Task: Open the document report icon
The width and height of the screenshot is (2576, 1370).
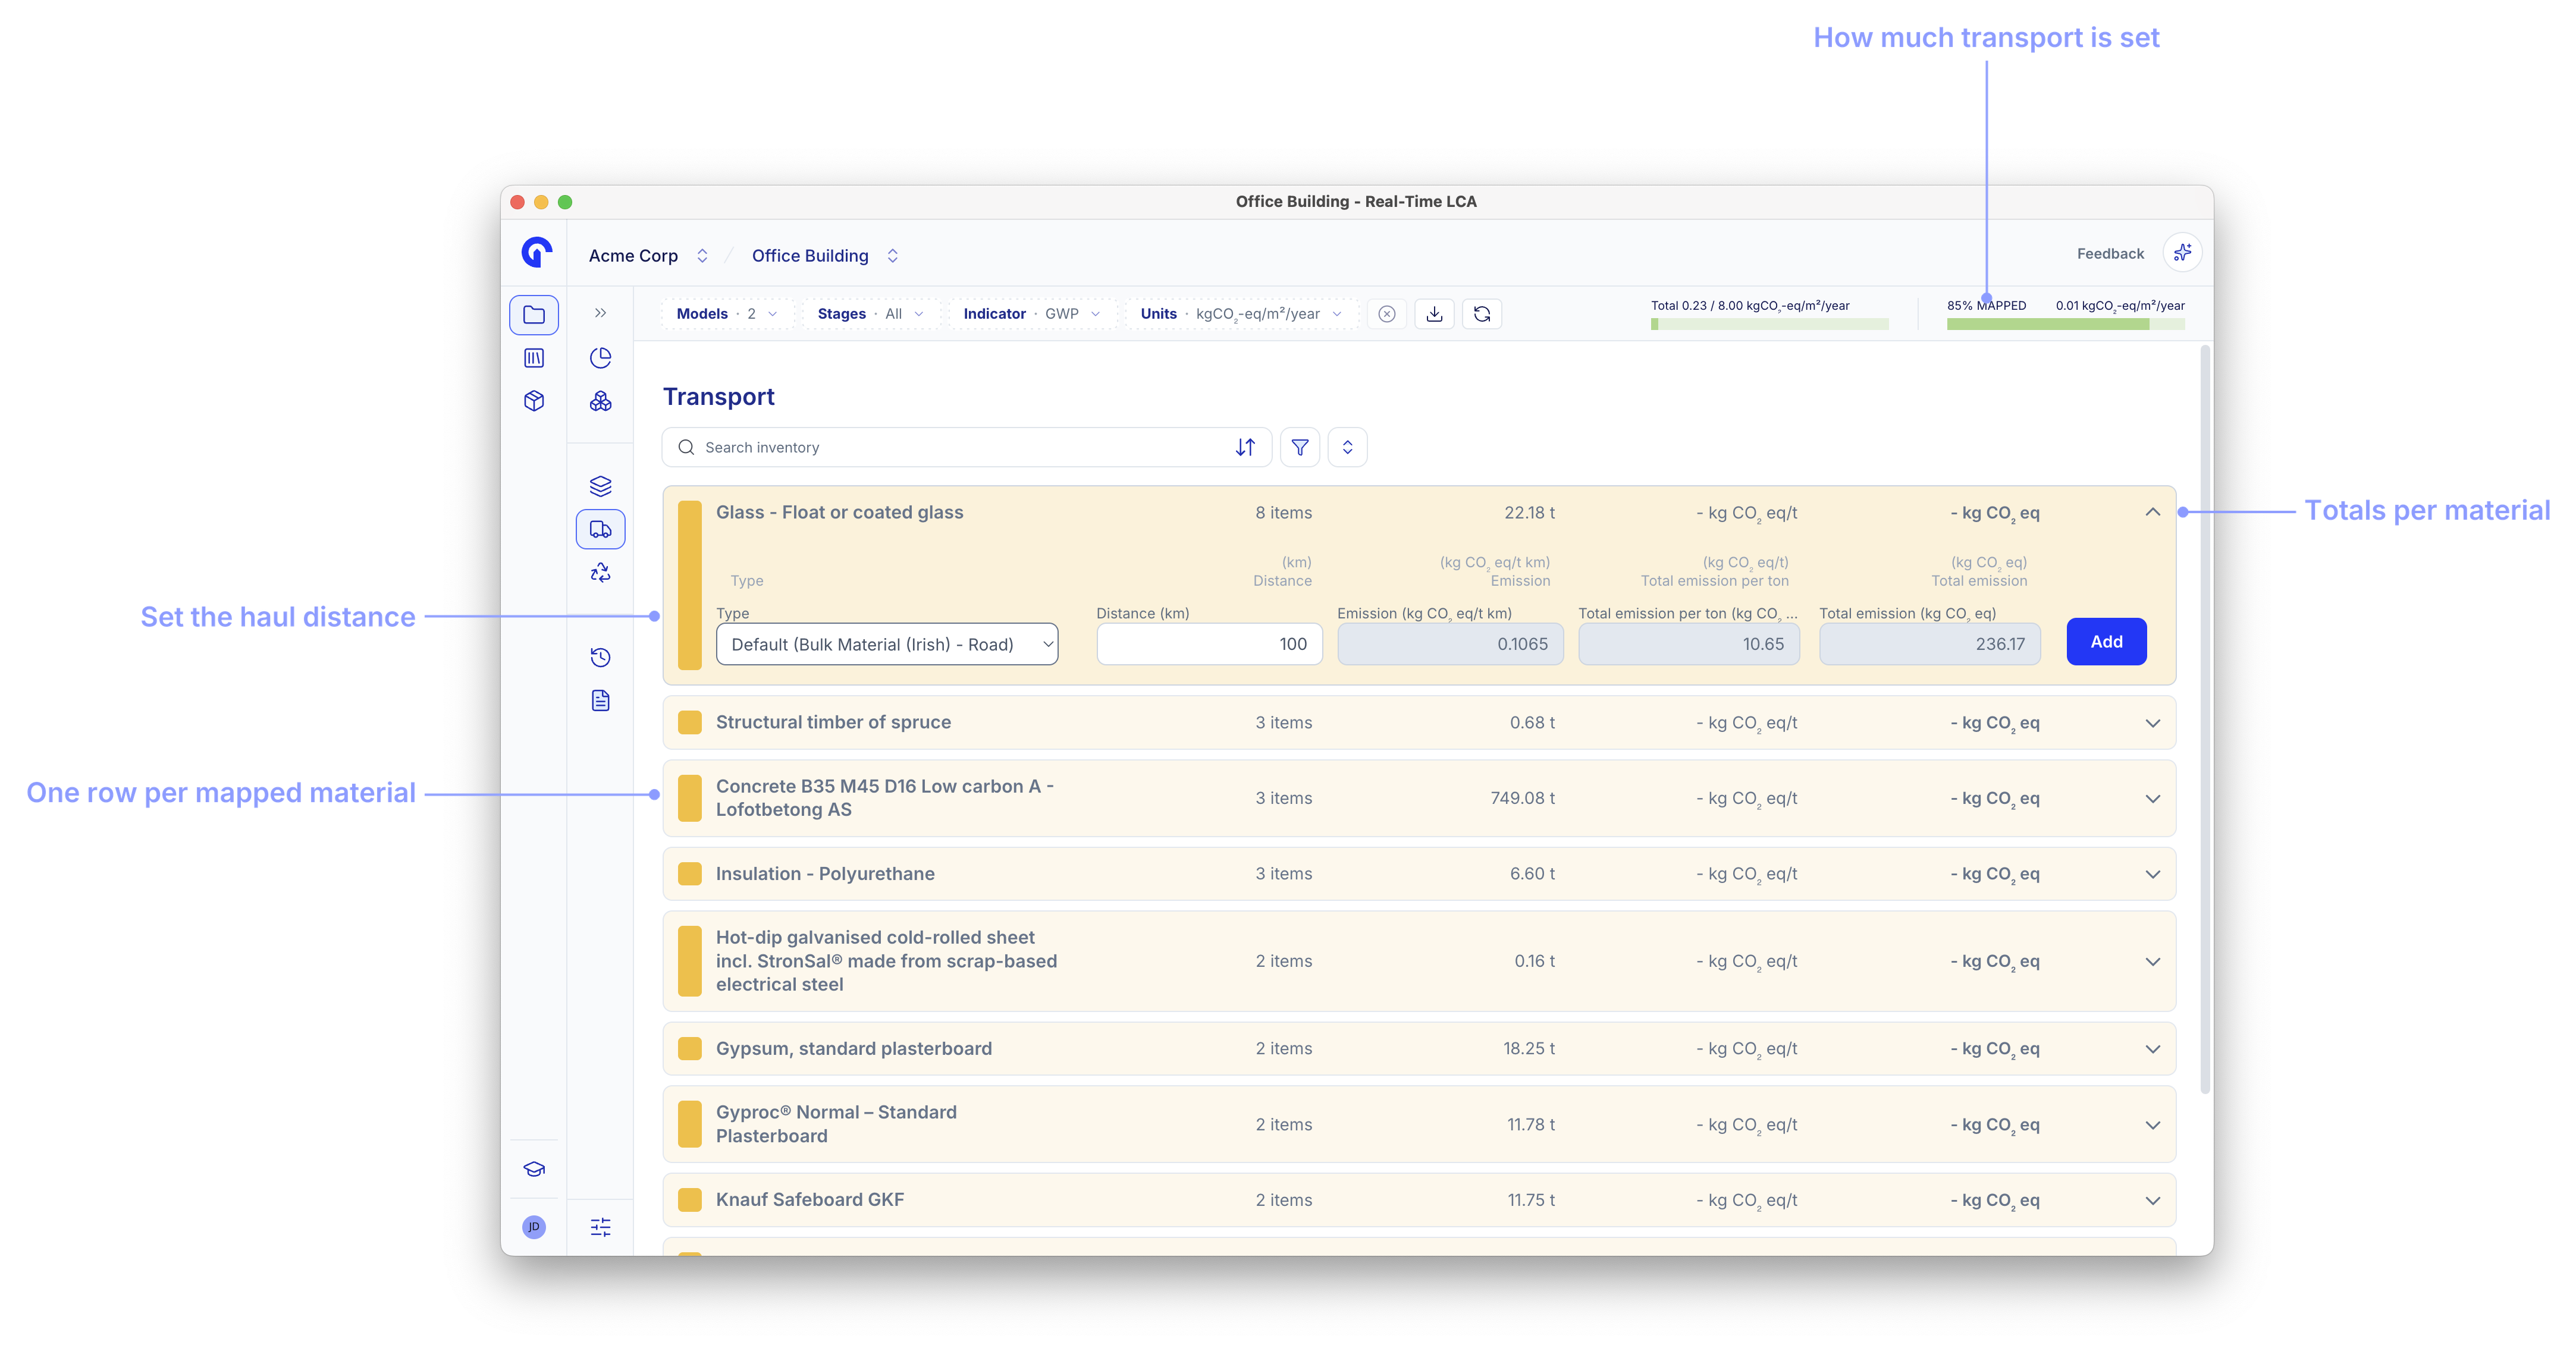Action: pyautogui.click(x=600, y=700)
